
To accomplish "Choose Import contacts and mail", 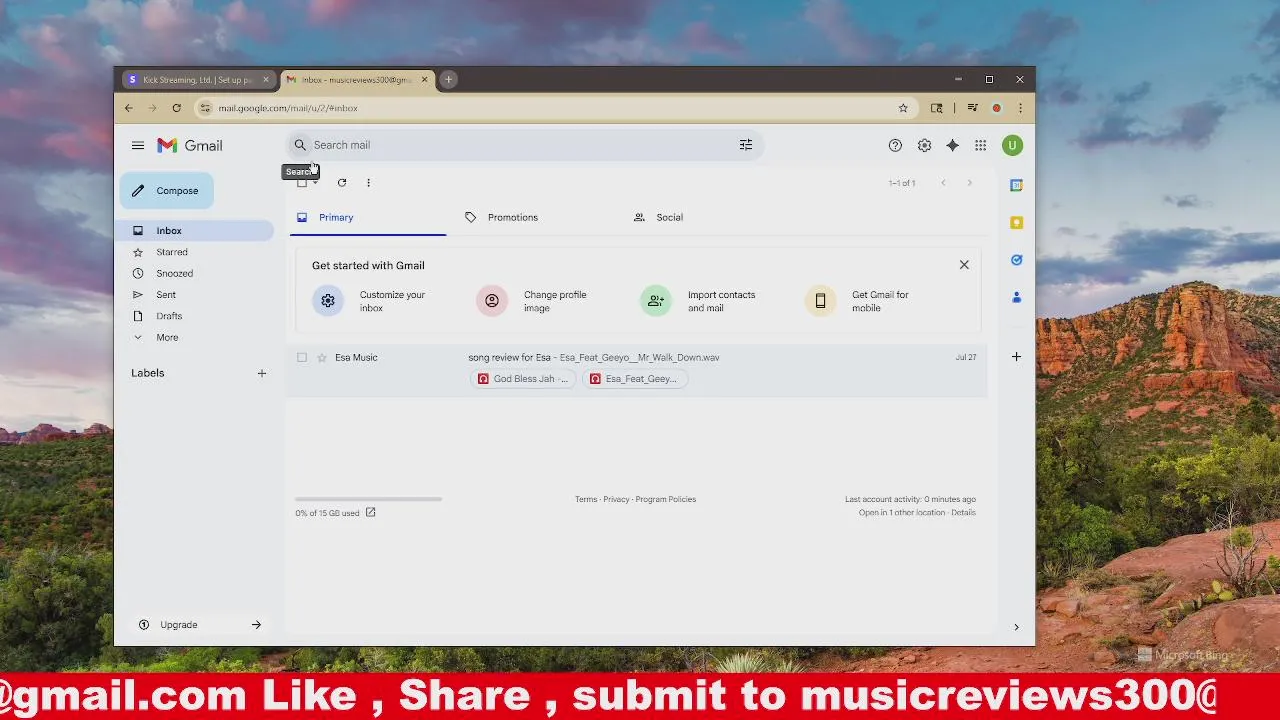I will tap(700, 301).
